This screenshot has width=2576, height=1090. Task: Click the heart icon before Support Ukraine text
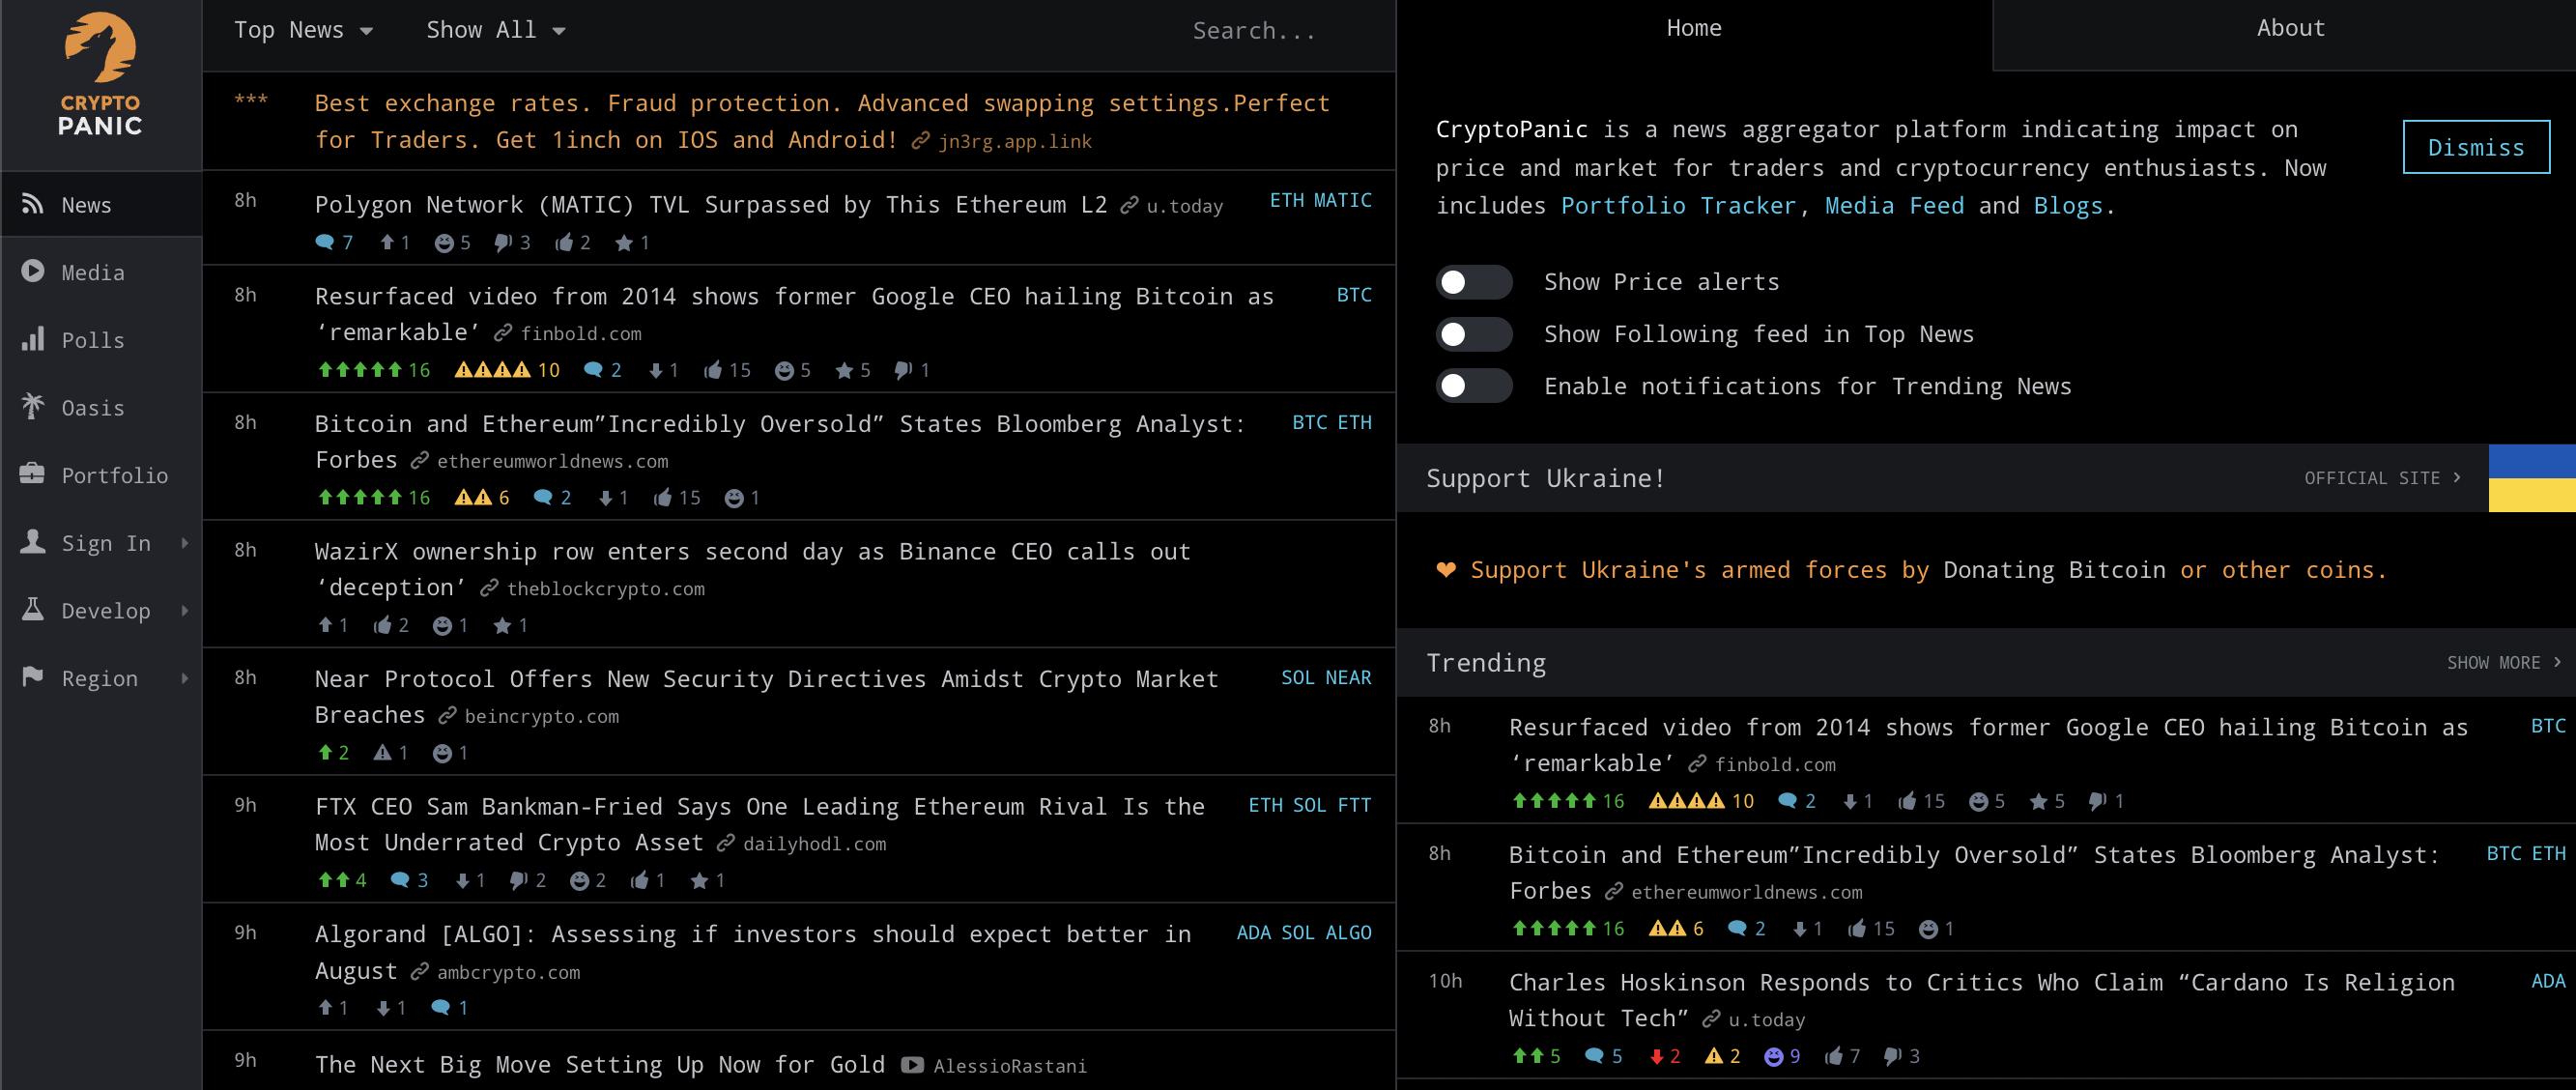1446,569
